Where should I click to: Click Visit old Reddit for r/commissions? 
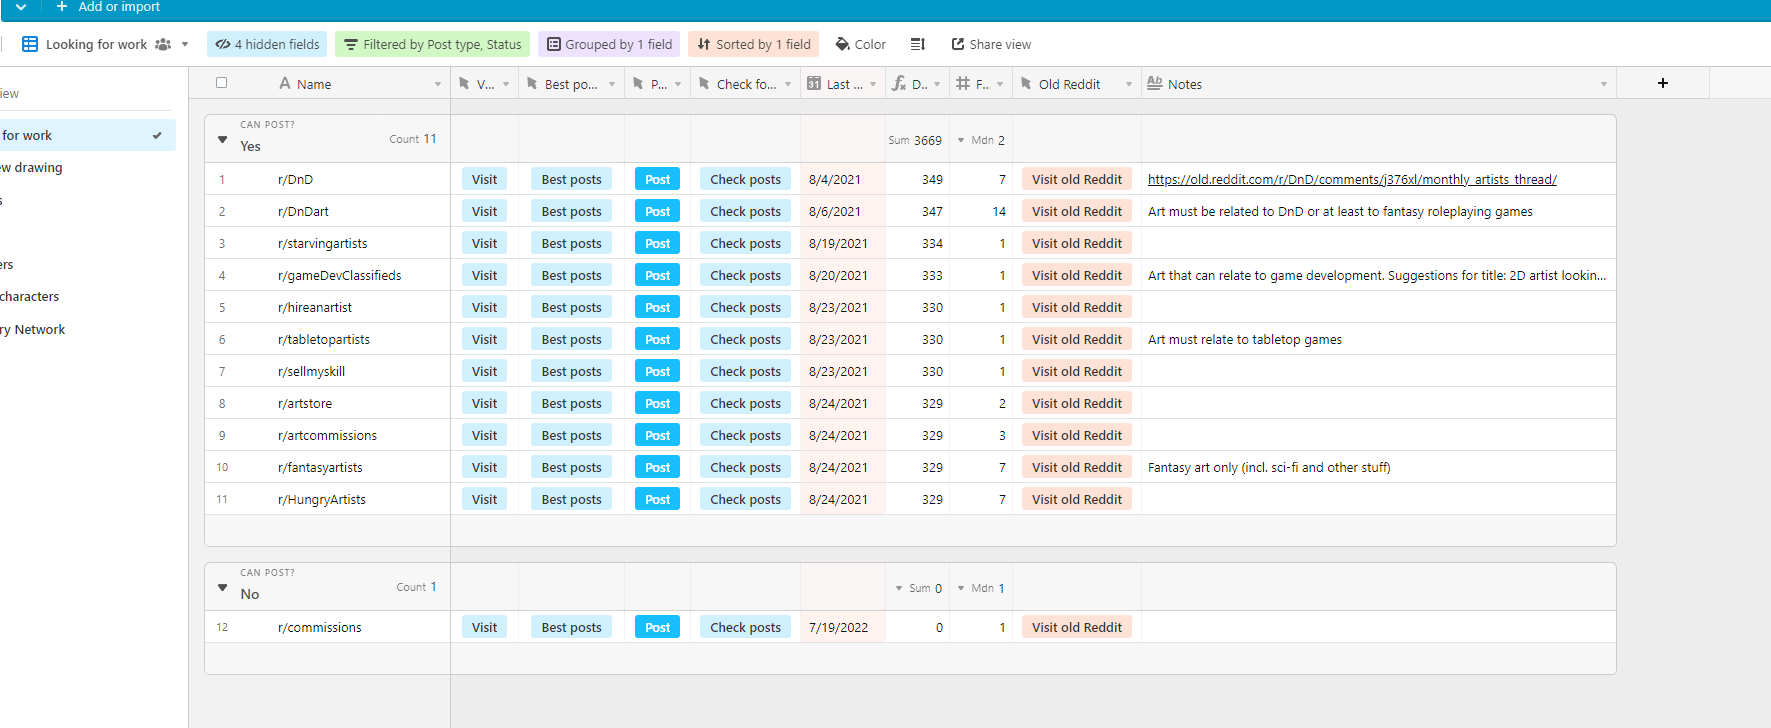[x=1077, y=627]
